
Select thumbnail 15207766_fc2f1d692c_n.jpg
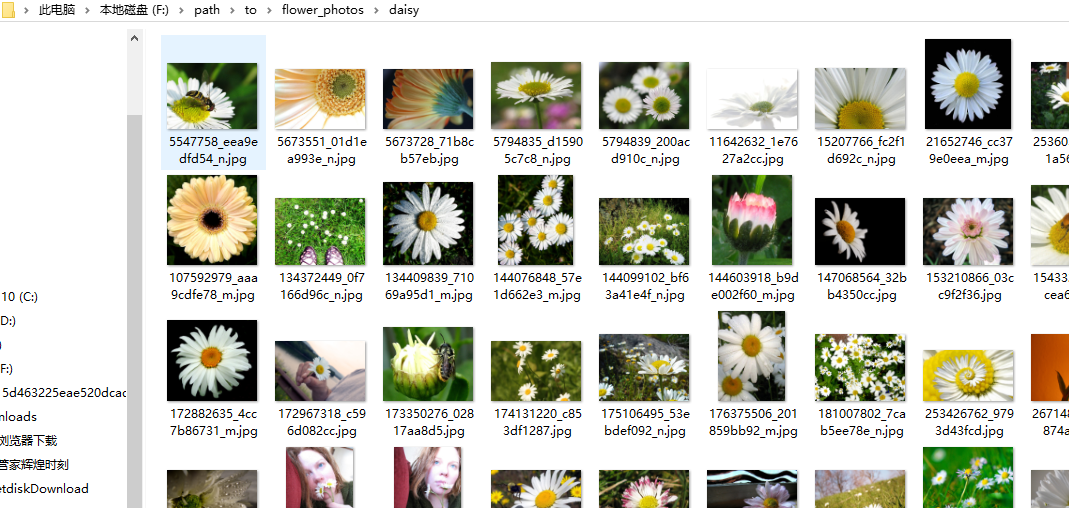(860, 100)
